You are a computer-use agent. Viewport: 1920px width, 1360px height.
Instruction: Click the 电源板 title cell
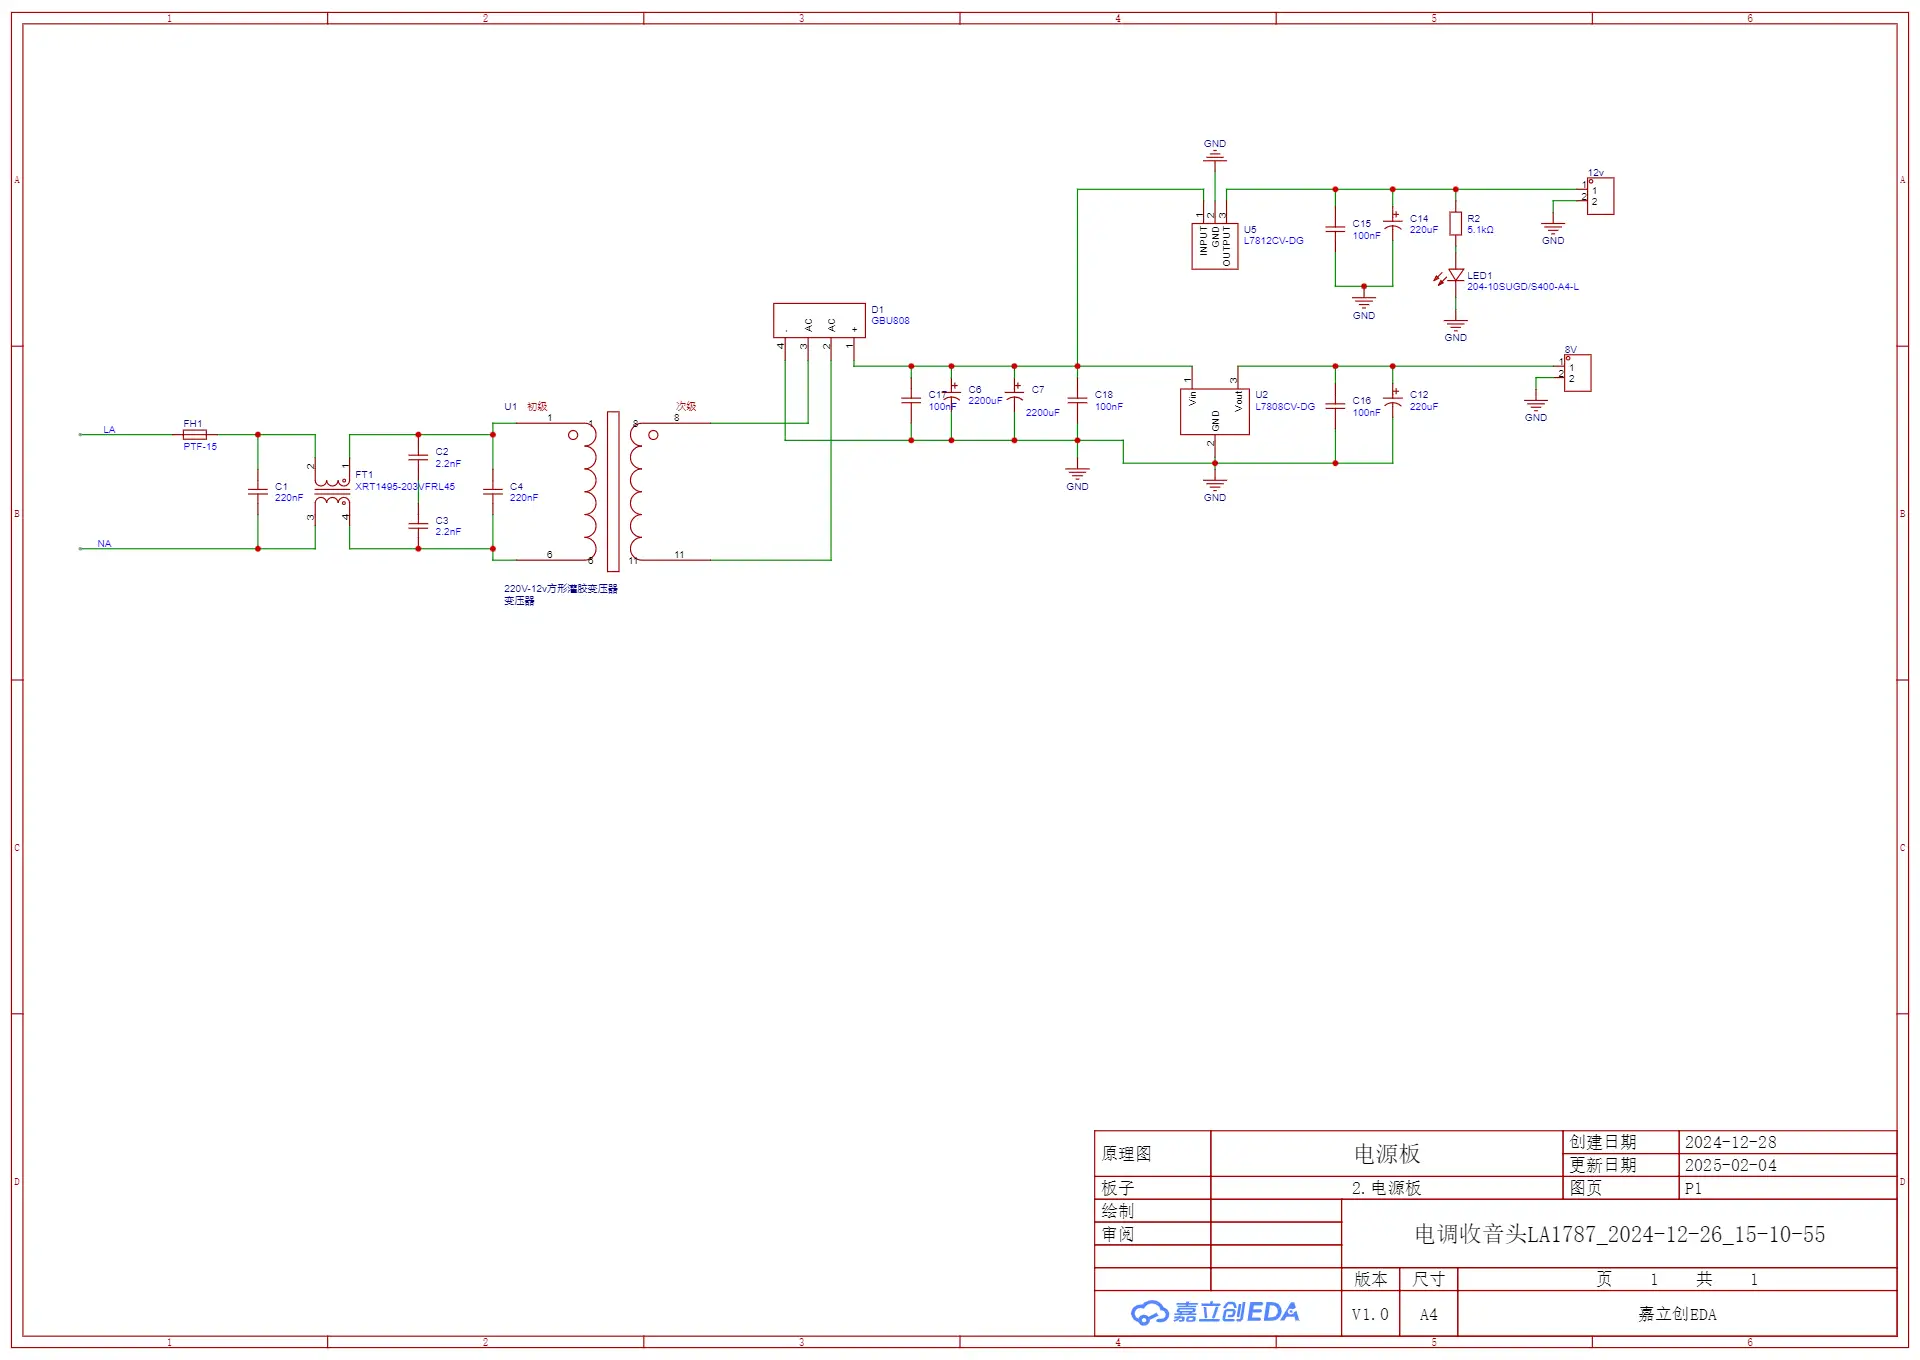[1387, 1154]
